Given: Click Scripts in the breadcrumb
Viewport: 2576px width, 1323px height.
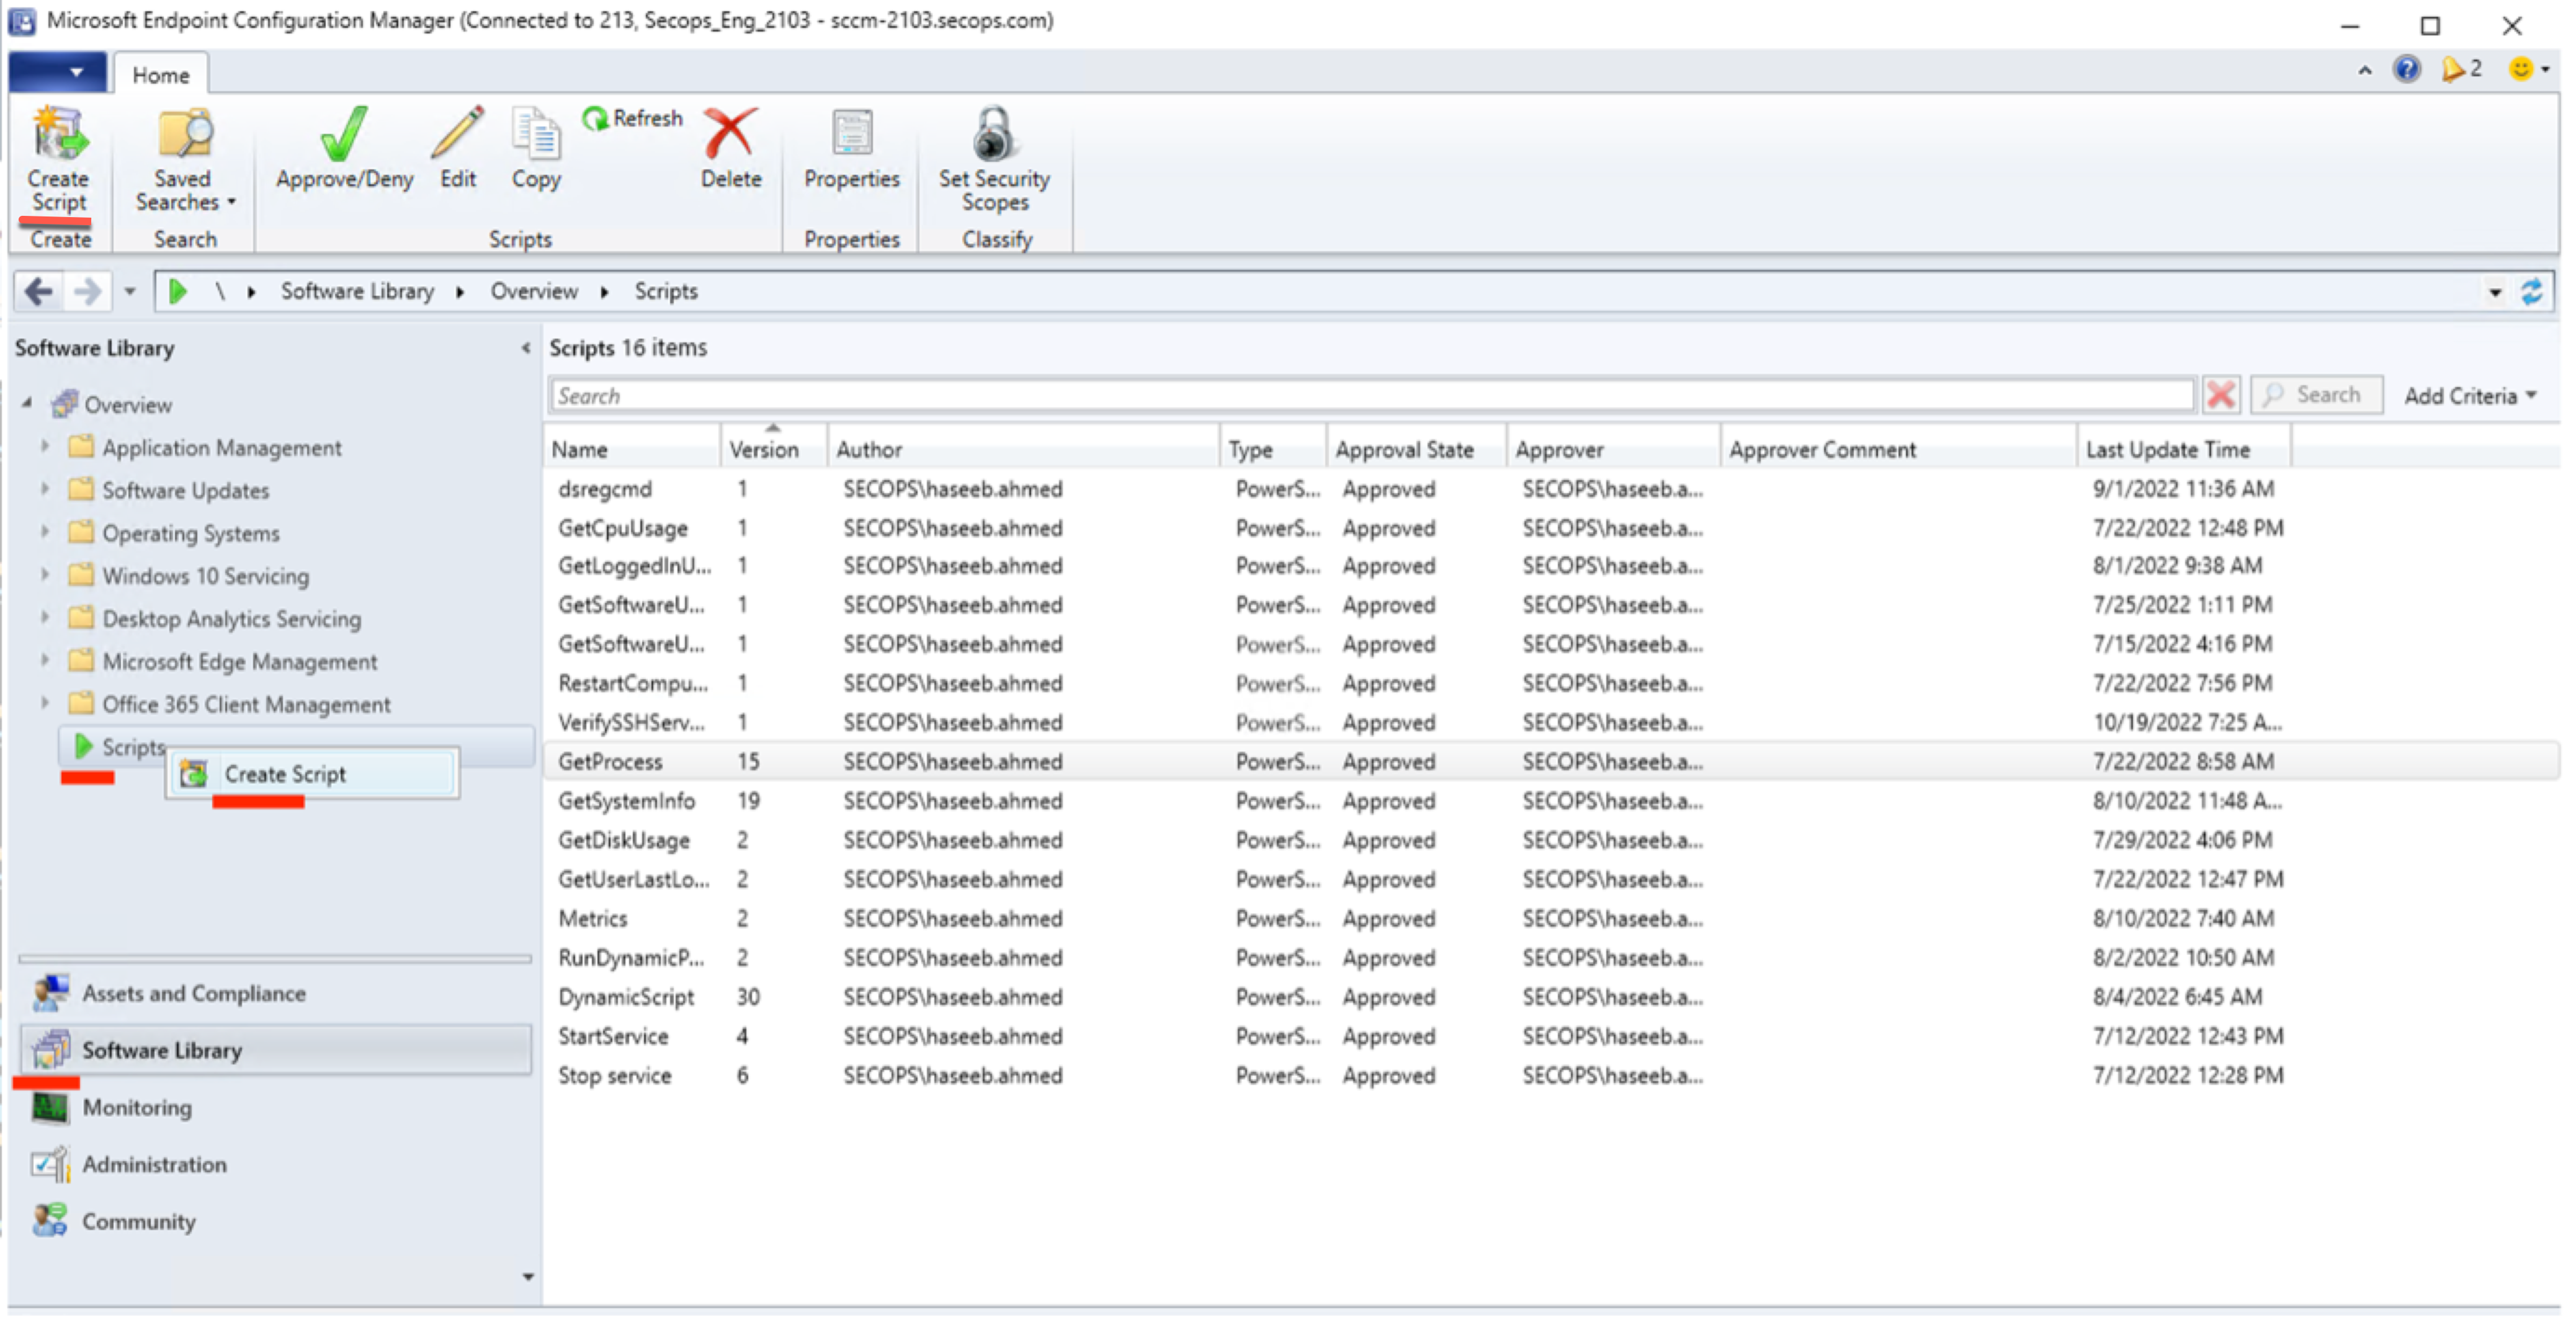Looking at the screenshot, I should pos(666,292).
